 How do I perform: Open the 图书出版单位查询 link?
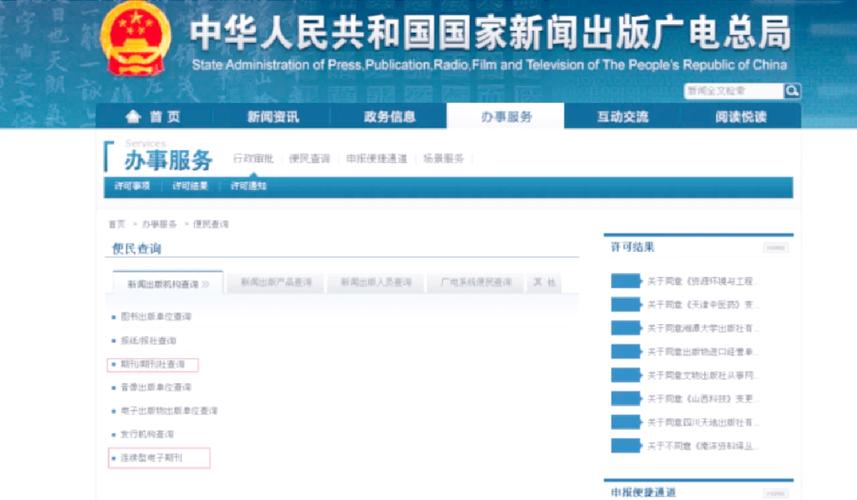tap(156, 316)
